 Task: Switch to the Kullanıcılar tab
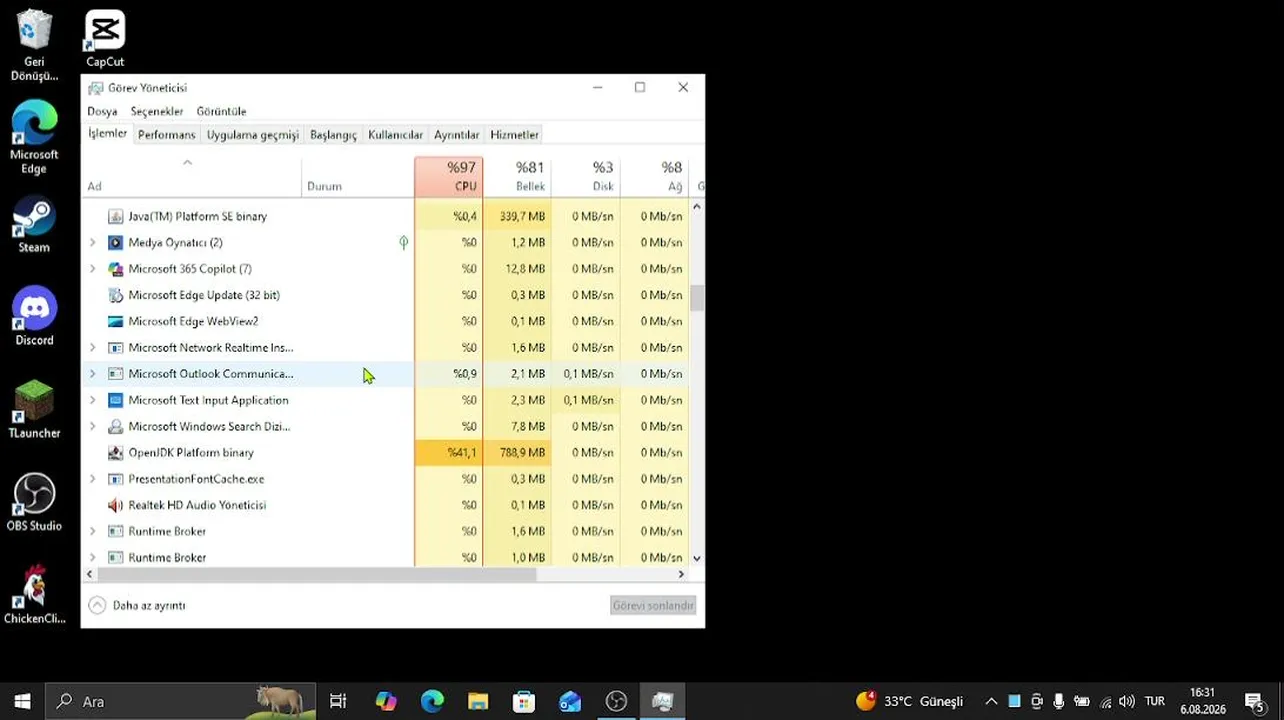tap(395, 135)
